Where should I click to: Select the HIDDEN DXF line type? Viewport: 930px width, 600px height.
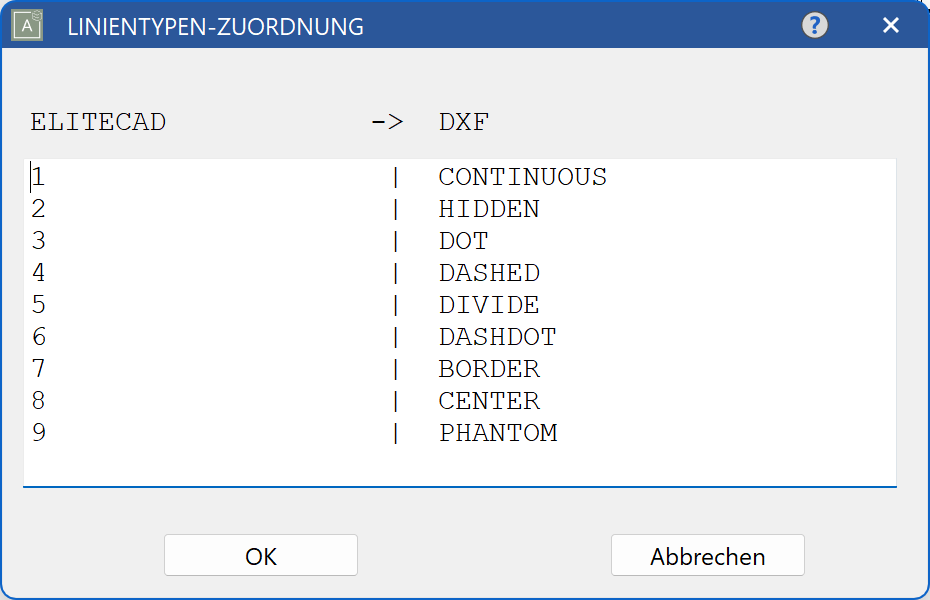(x=488, y=209)
